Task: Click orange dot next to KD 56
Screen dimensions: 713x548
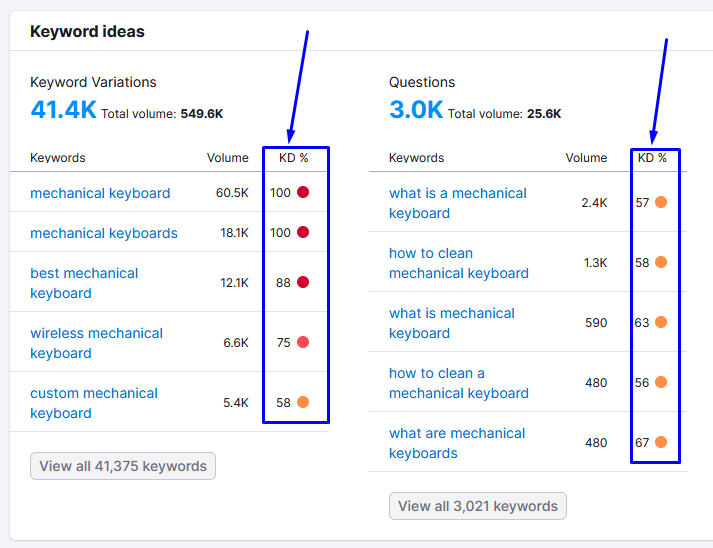Action: pos(661,382)
